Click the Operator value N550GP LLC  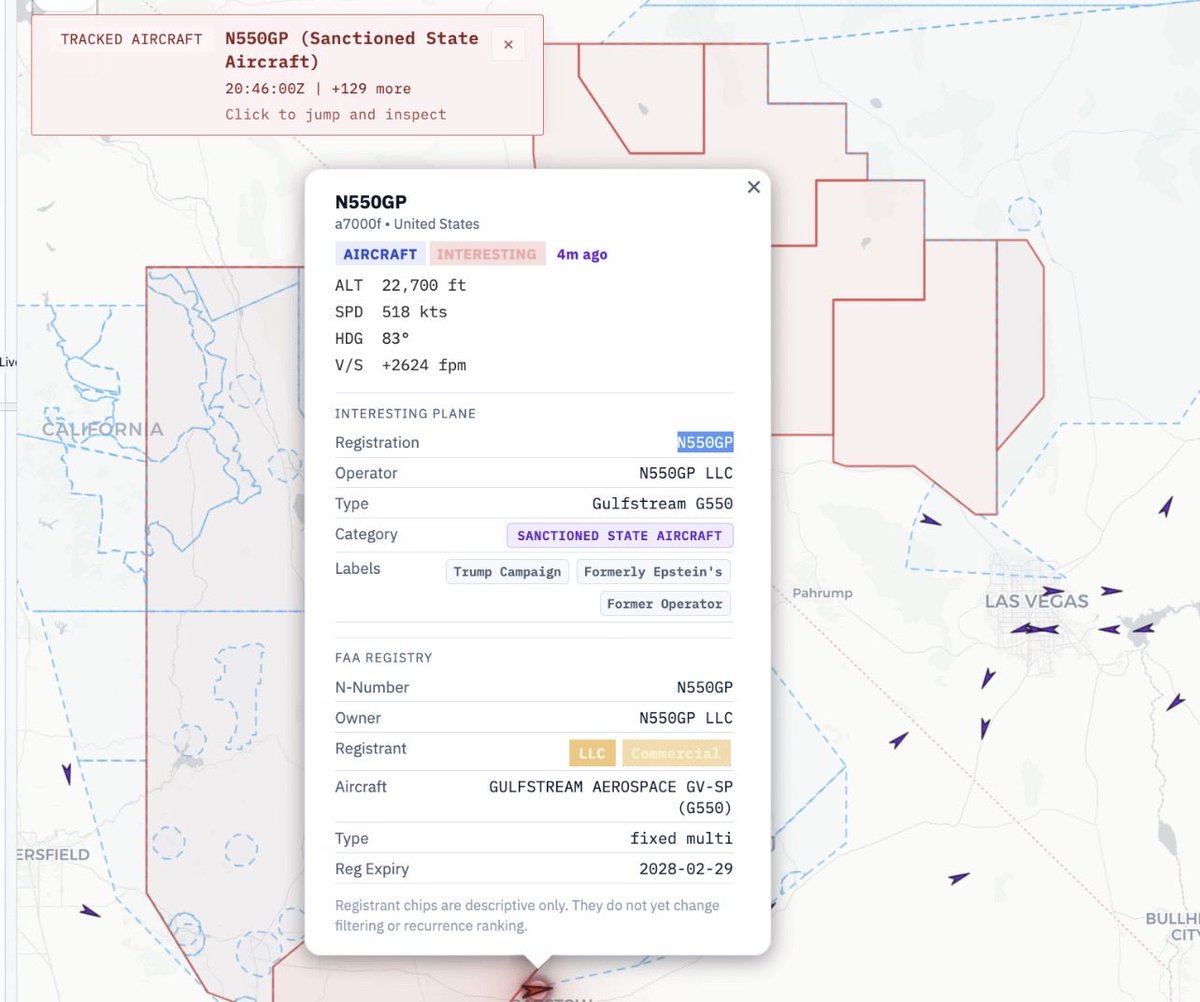coord(686,473)
